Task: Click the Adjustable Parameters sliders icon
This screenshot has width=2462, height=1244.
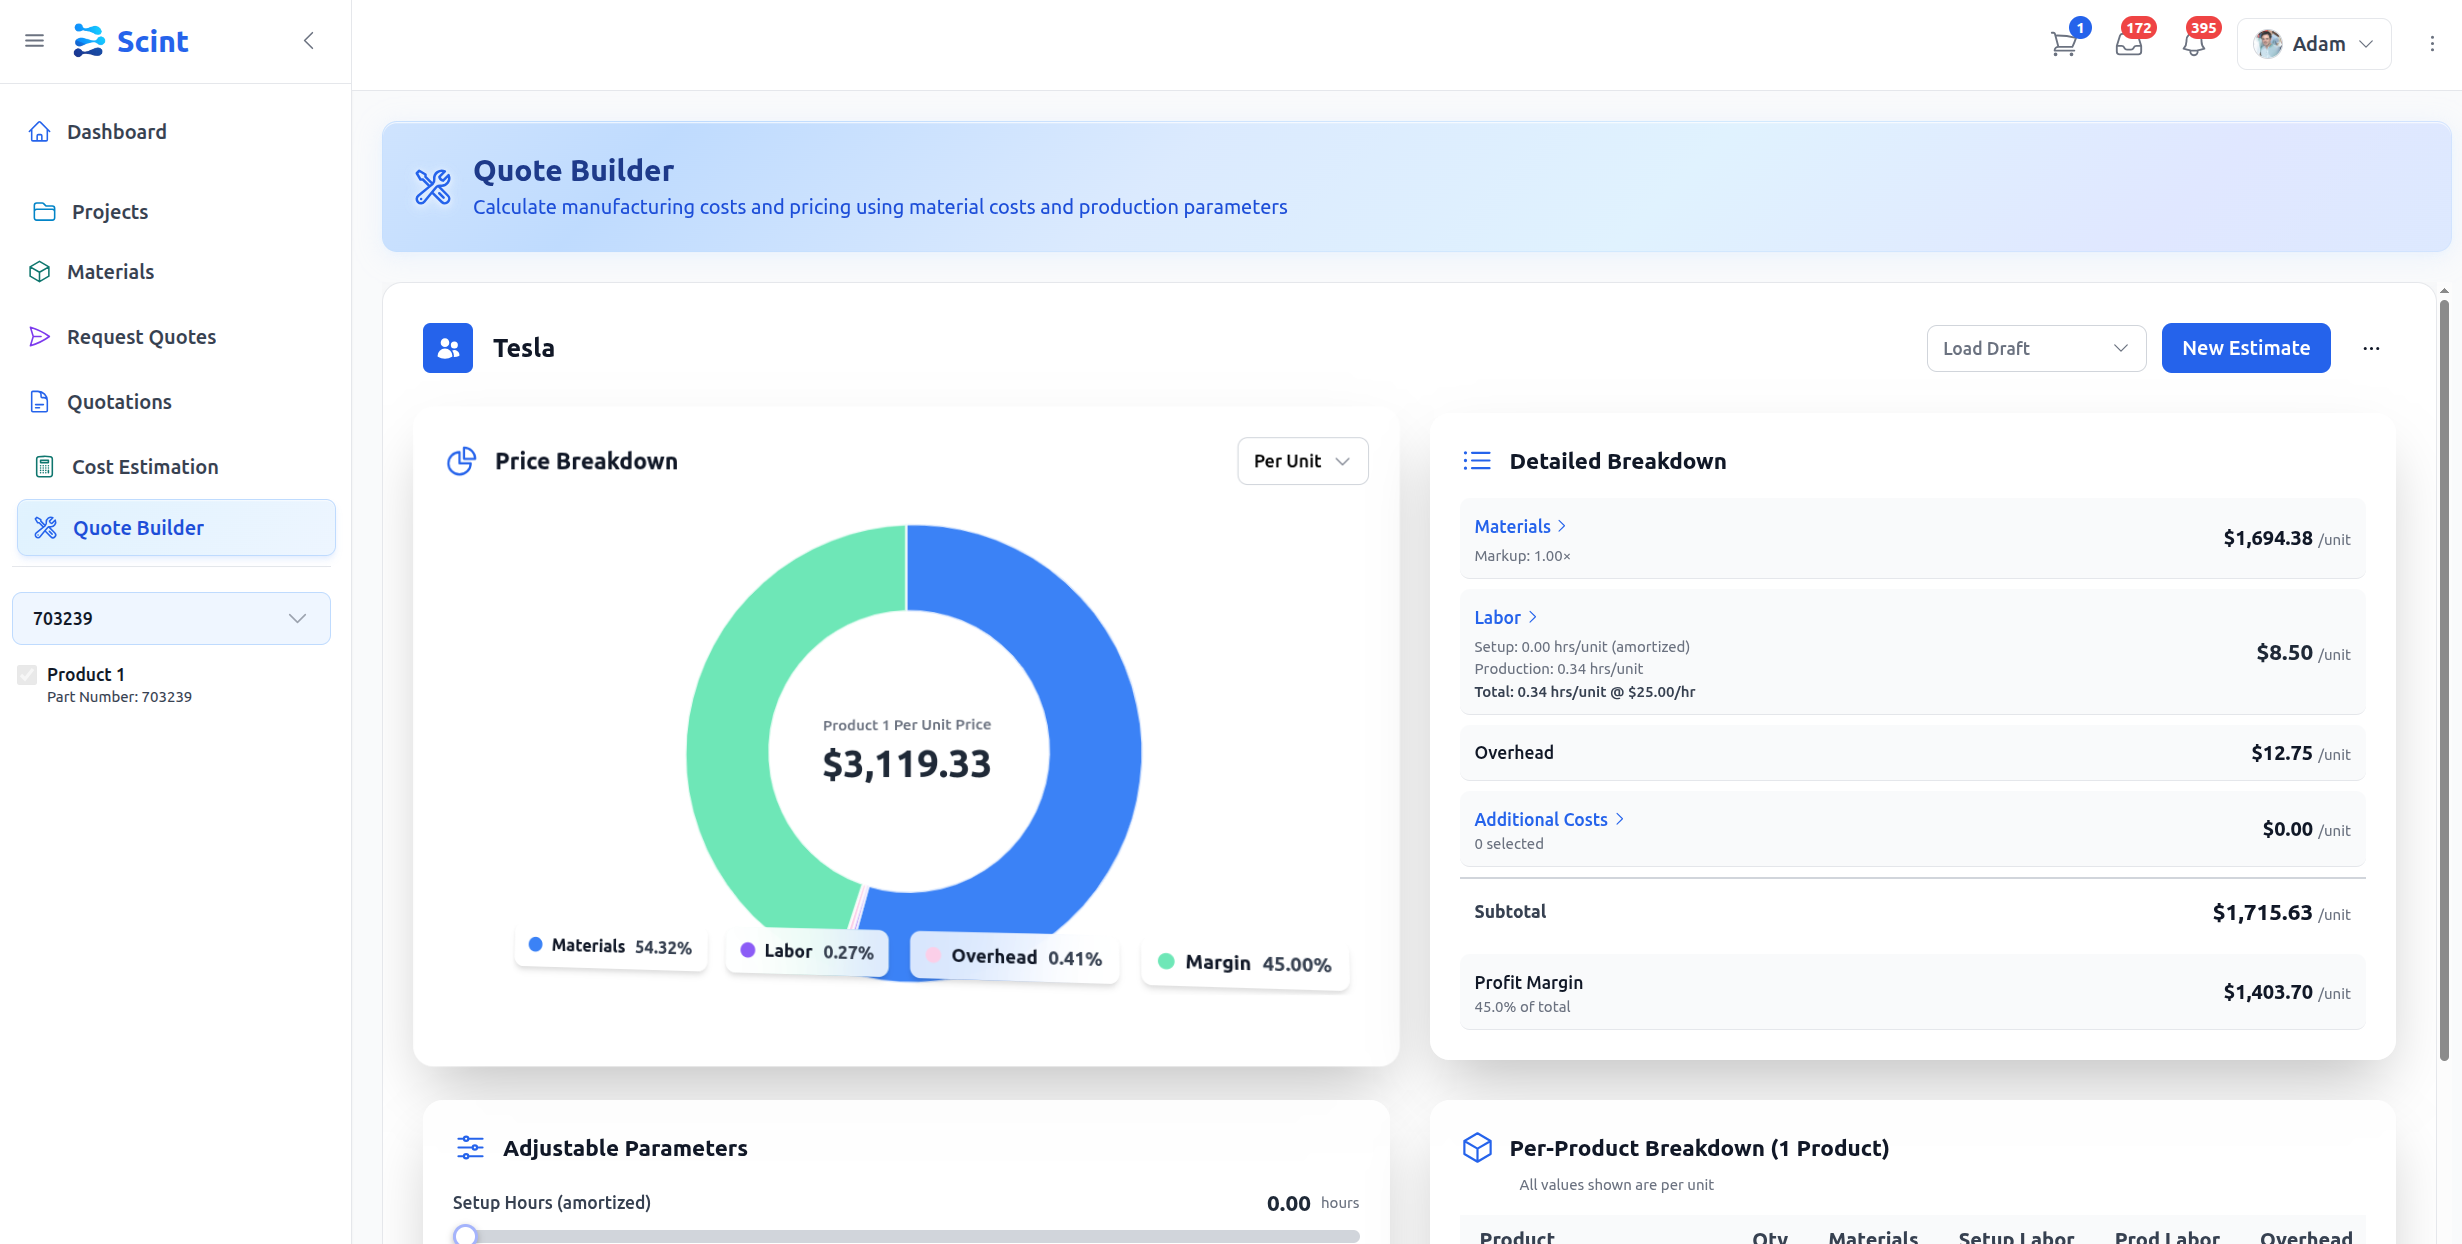Action: [x=470, y=1148]
